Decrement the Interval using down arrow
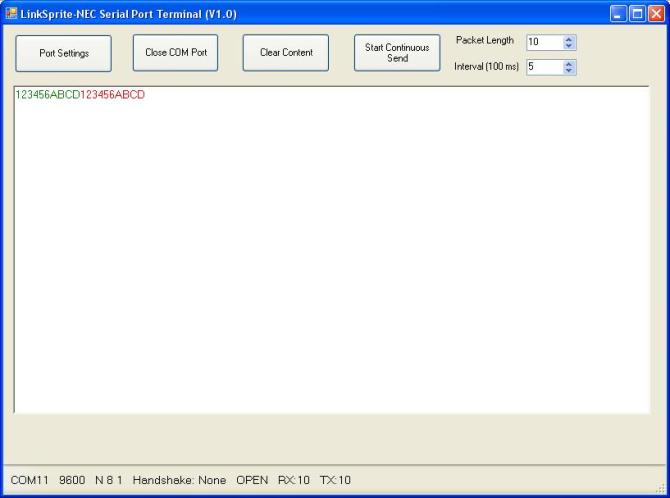 click(569, 71)
